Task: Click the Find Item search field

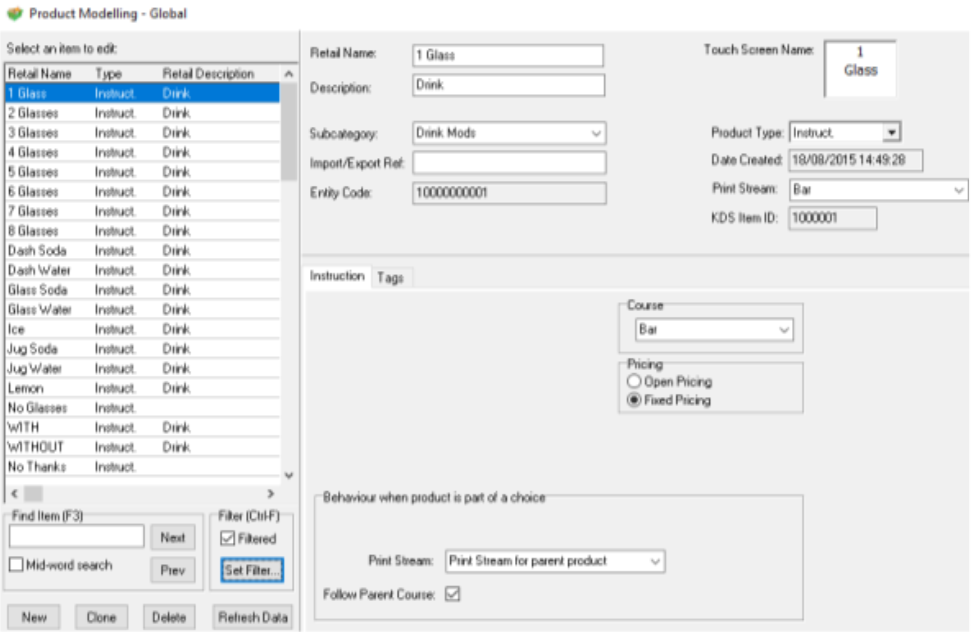Action: point(77,538)
